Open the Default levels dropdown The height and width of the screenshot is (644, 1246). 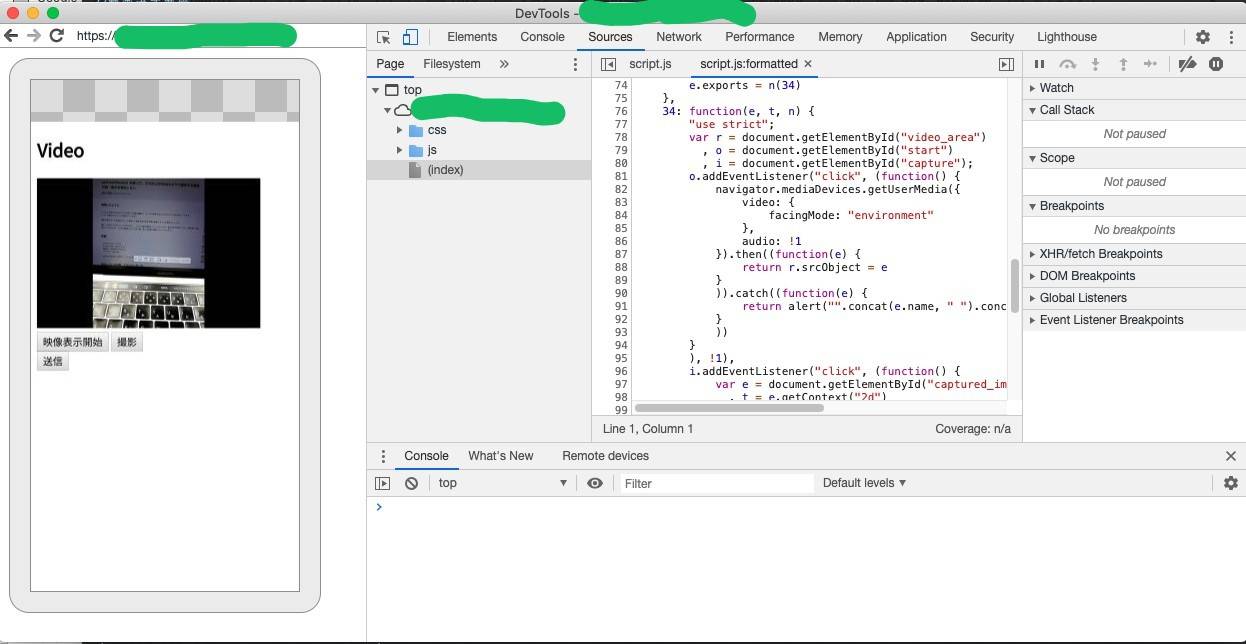864,483
